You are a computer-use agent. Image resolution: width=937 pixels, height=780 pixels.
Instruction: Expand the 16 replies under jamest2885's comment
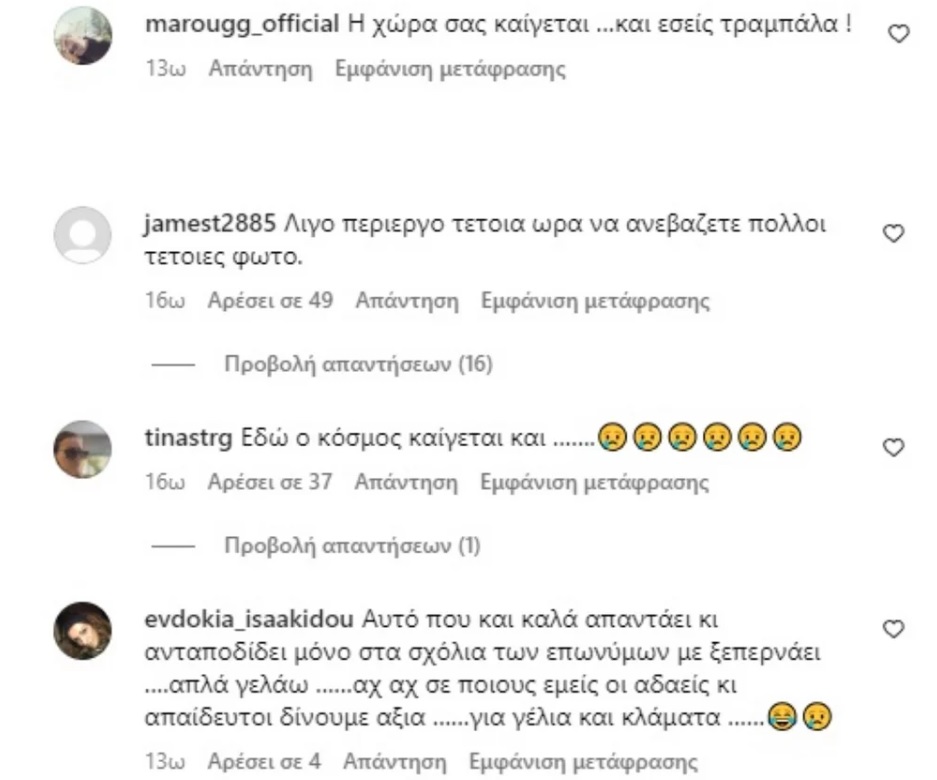(358, 364)
